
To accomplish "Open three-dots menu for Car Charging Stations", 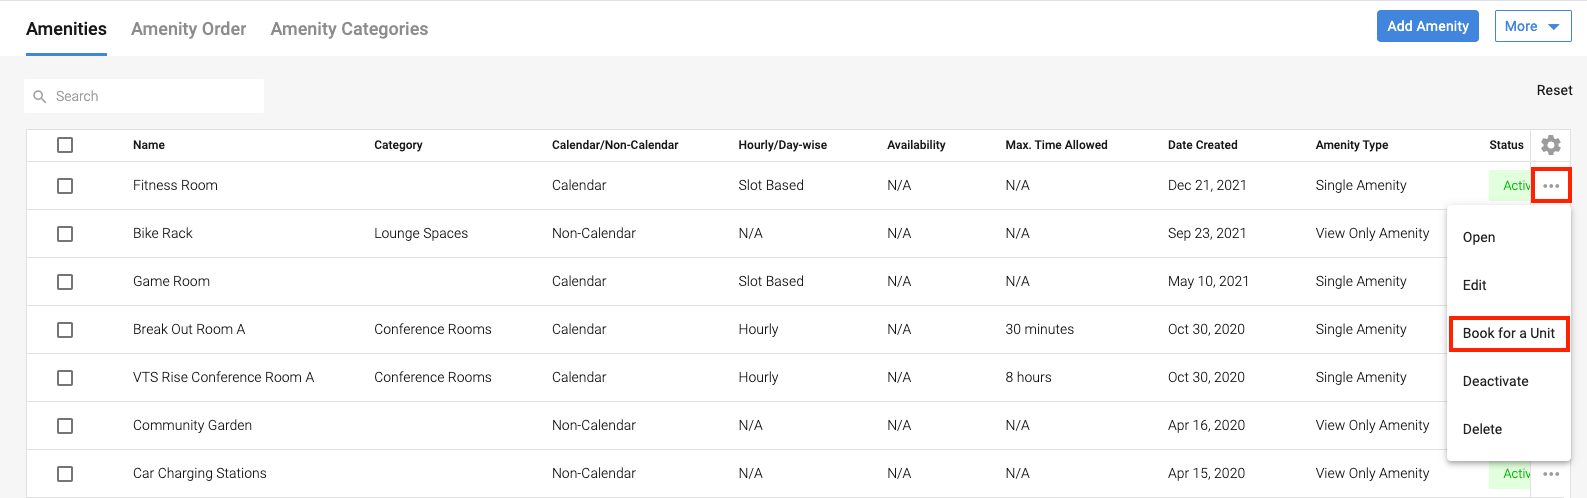I will pos(1551,474).
